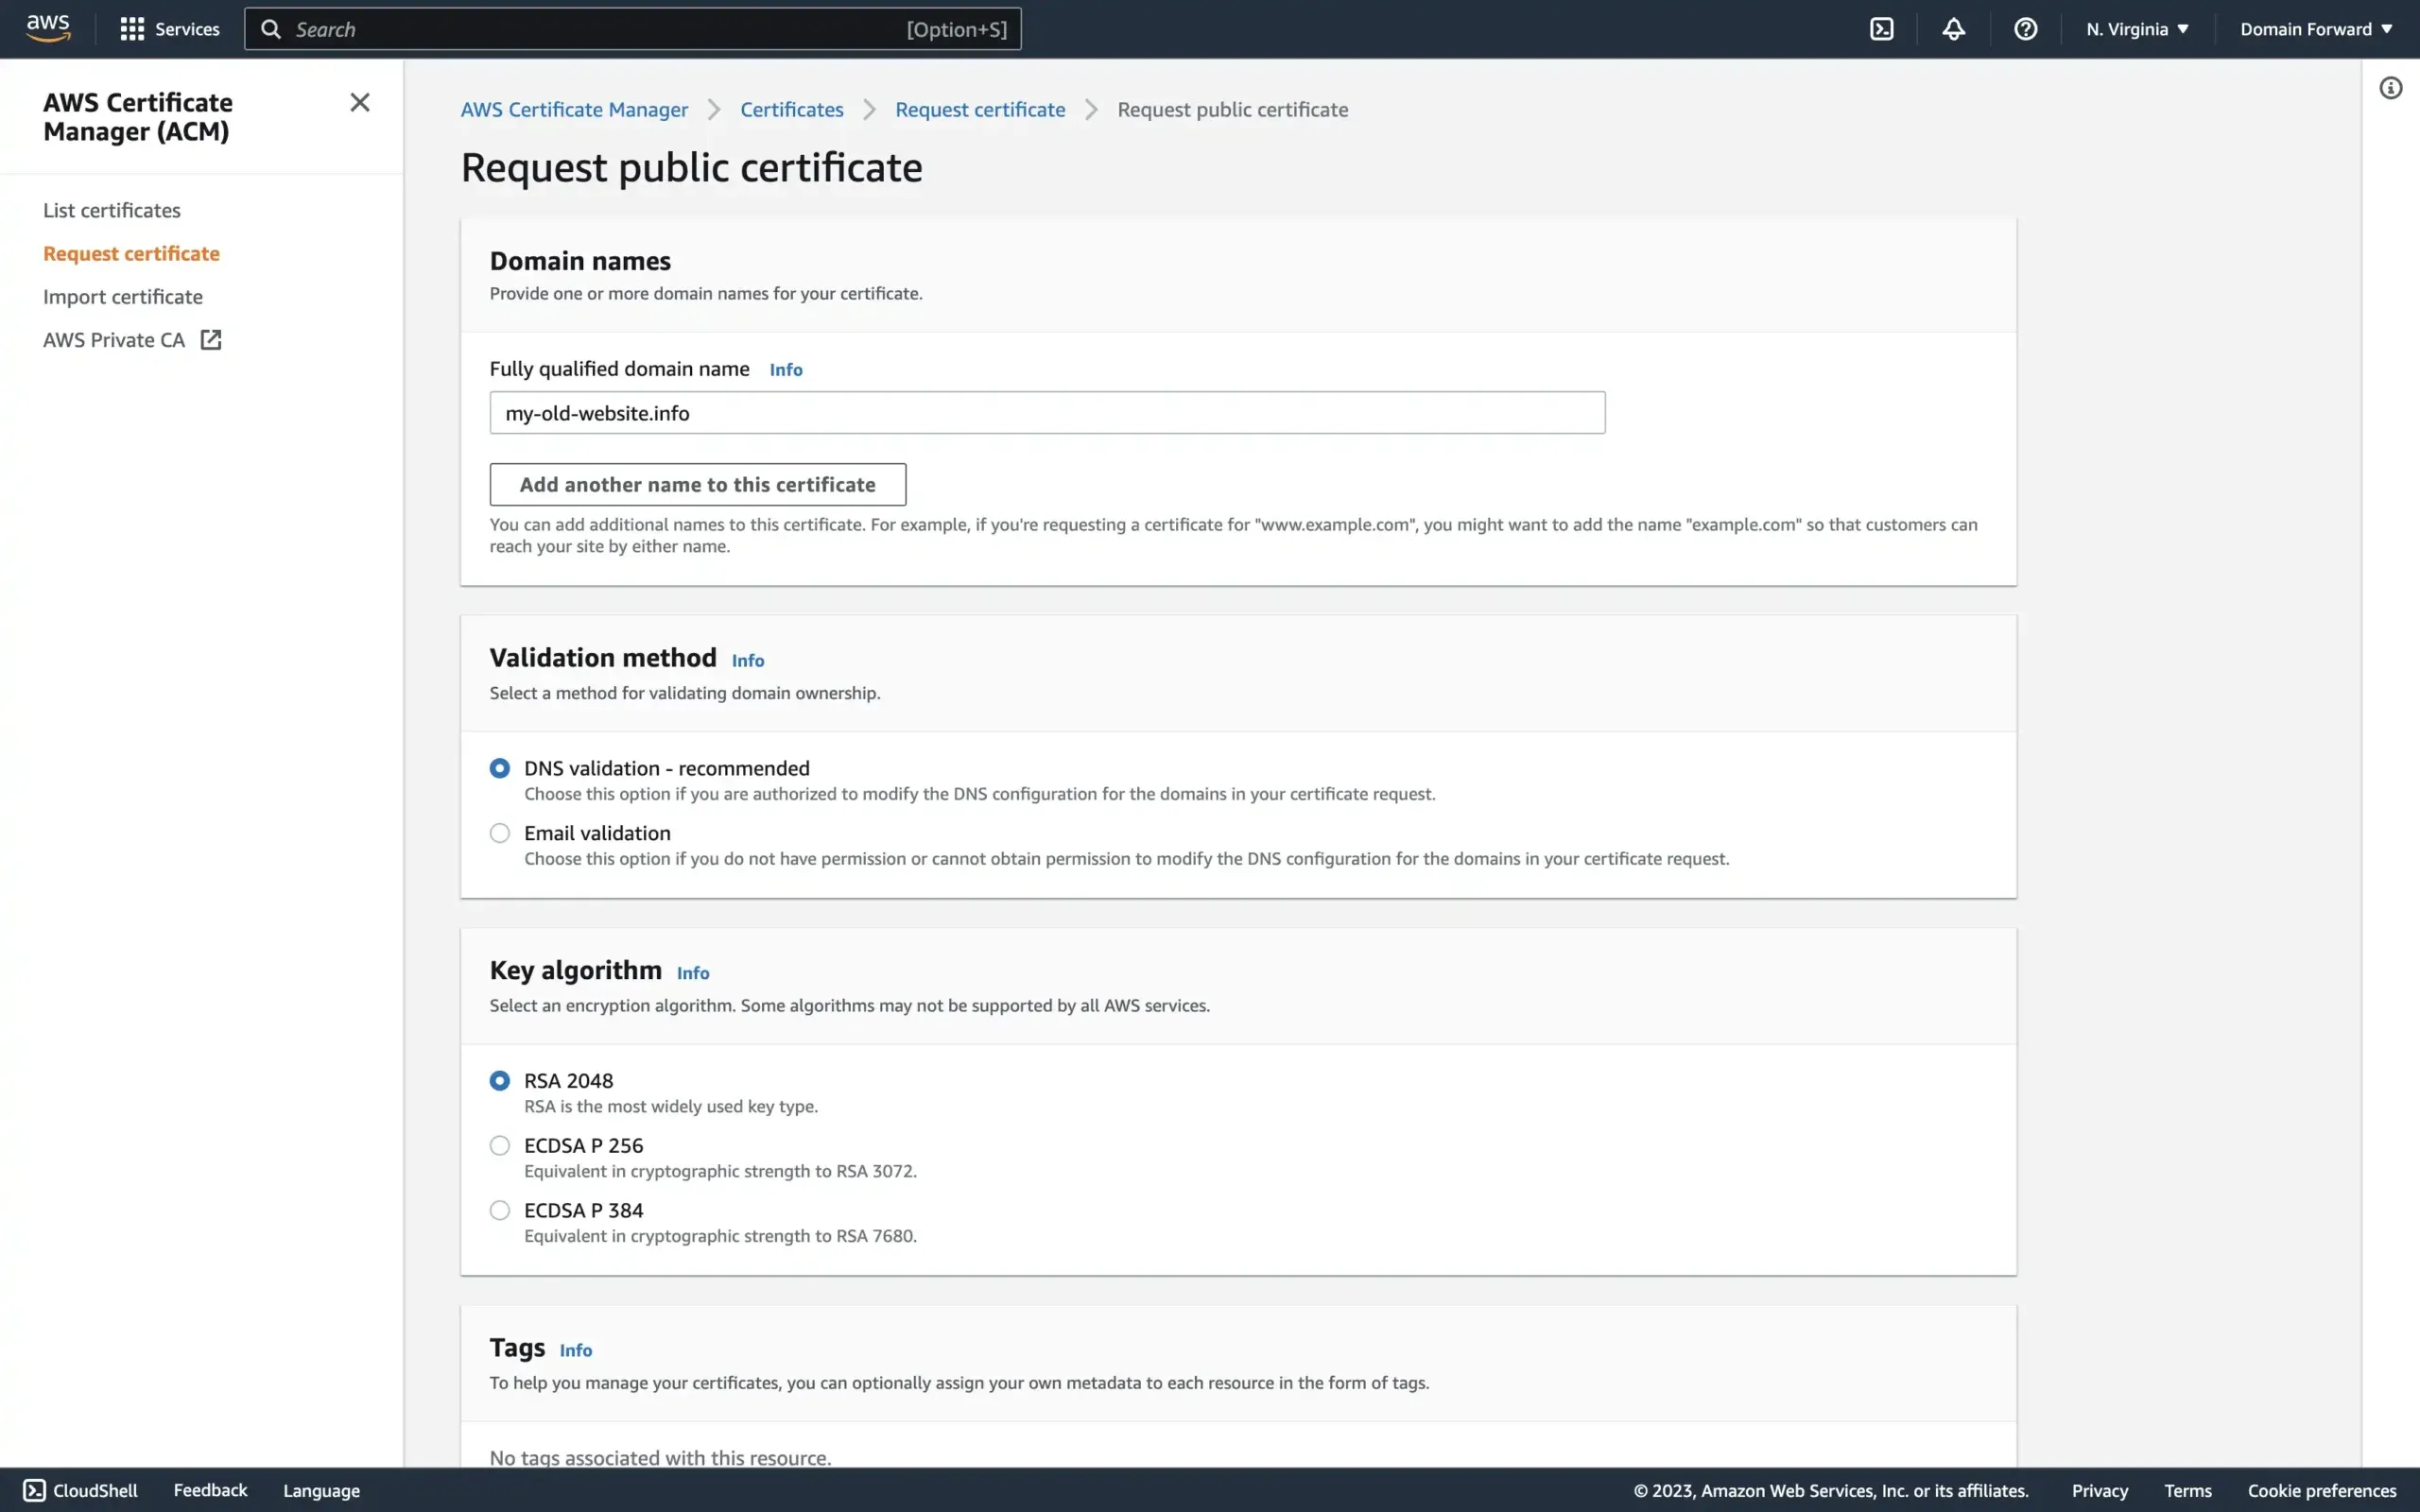Open AWS Private CA via its external link icon
The image size is (2420, 1512).
210,339
